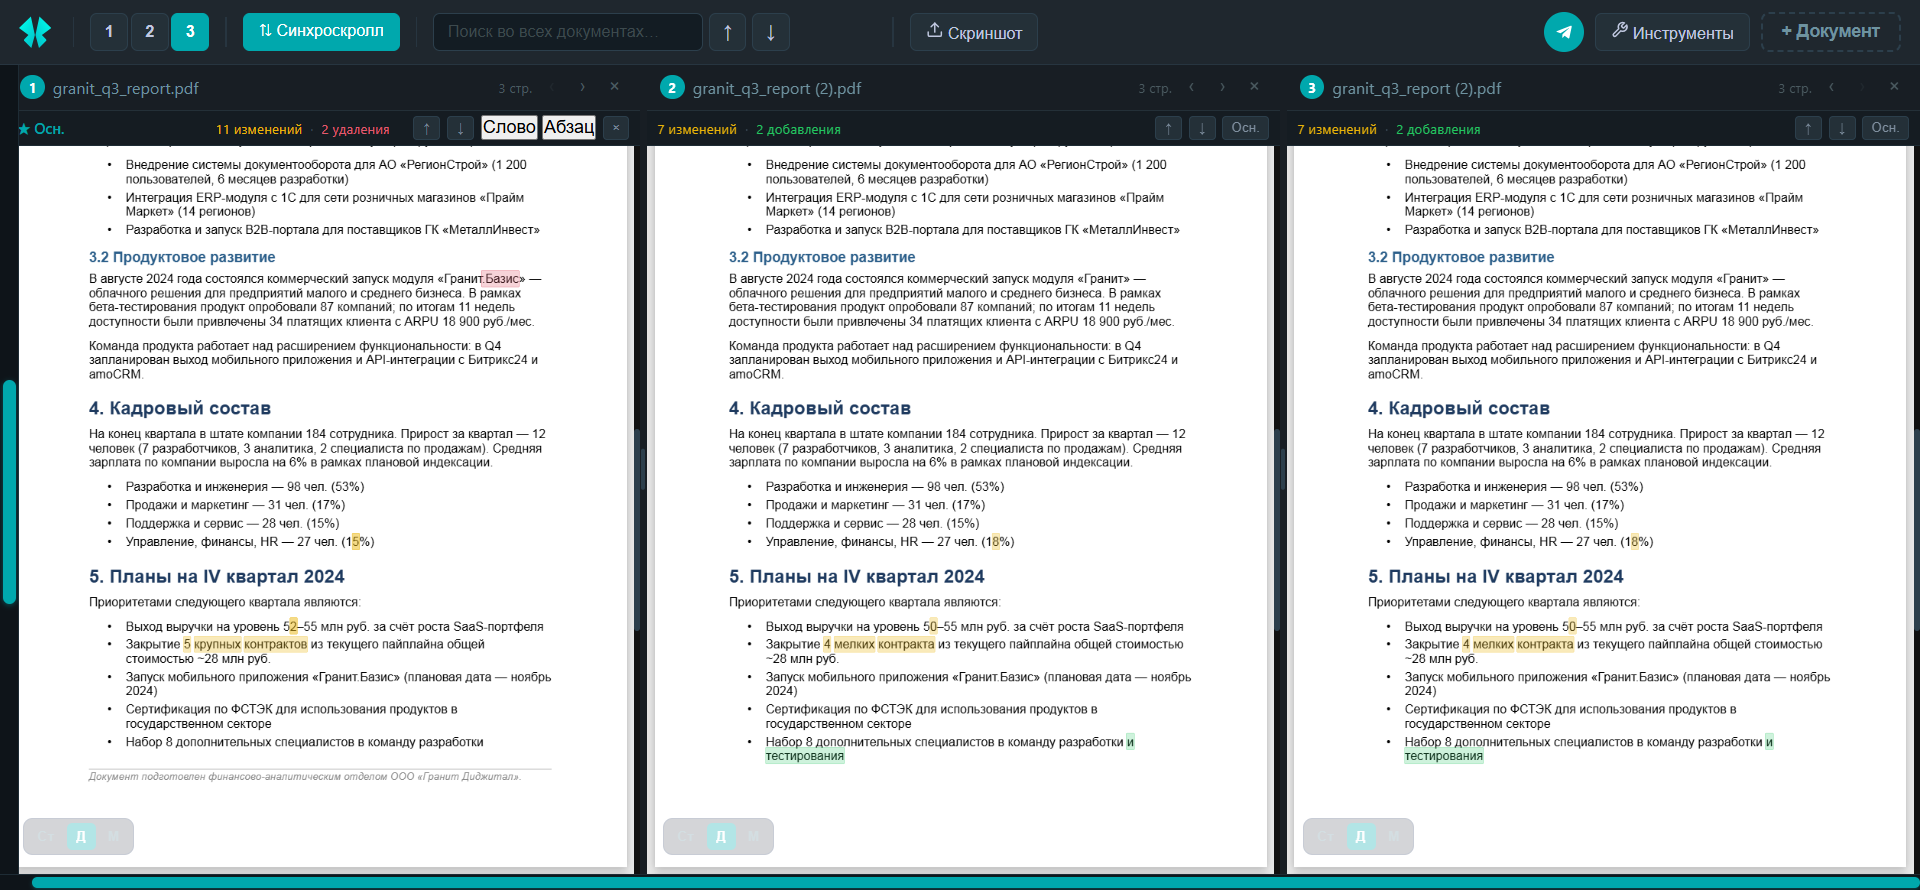The height and width of the screenshot is (890, 1920).
Task: Jump to next change in document 2
Action: click(1202, 128)
